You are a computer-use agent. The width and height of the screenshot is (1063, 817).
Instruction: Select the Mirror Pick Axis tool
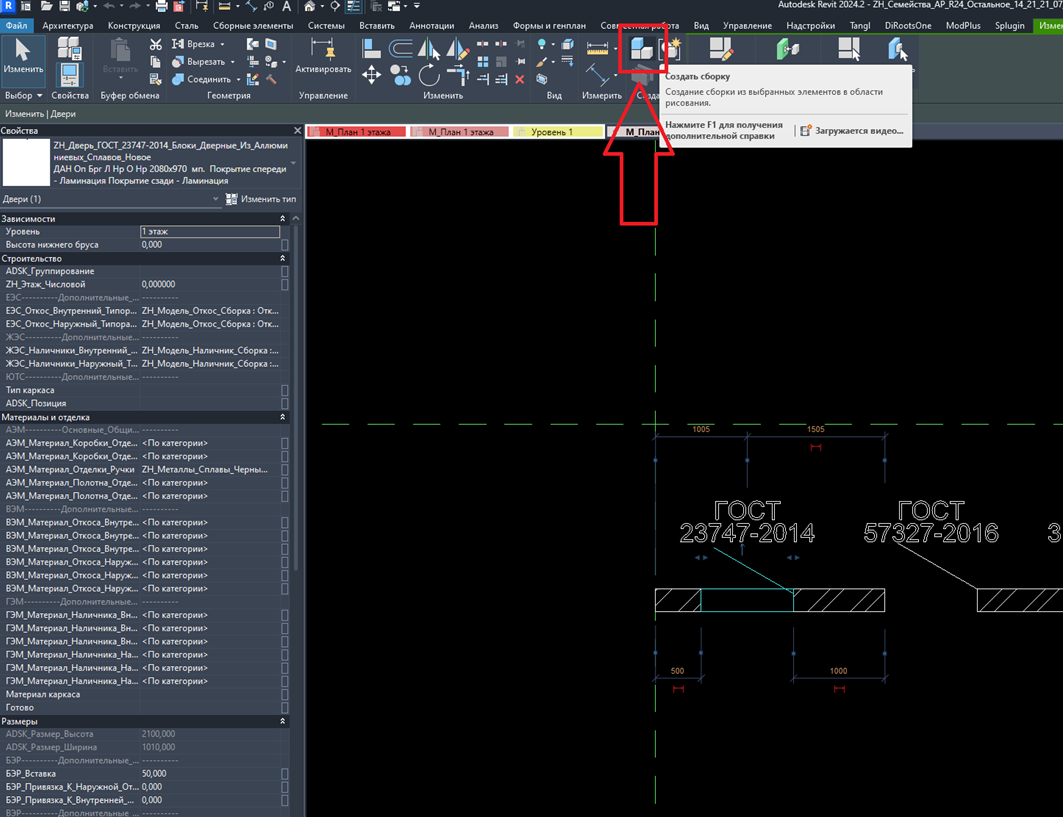click(x=428, y=48)
